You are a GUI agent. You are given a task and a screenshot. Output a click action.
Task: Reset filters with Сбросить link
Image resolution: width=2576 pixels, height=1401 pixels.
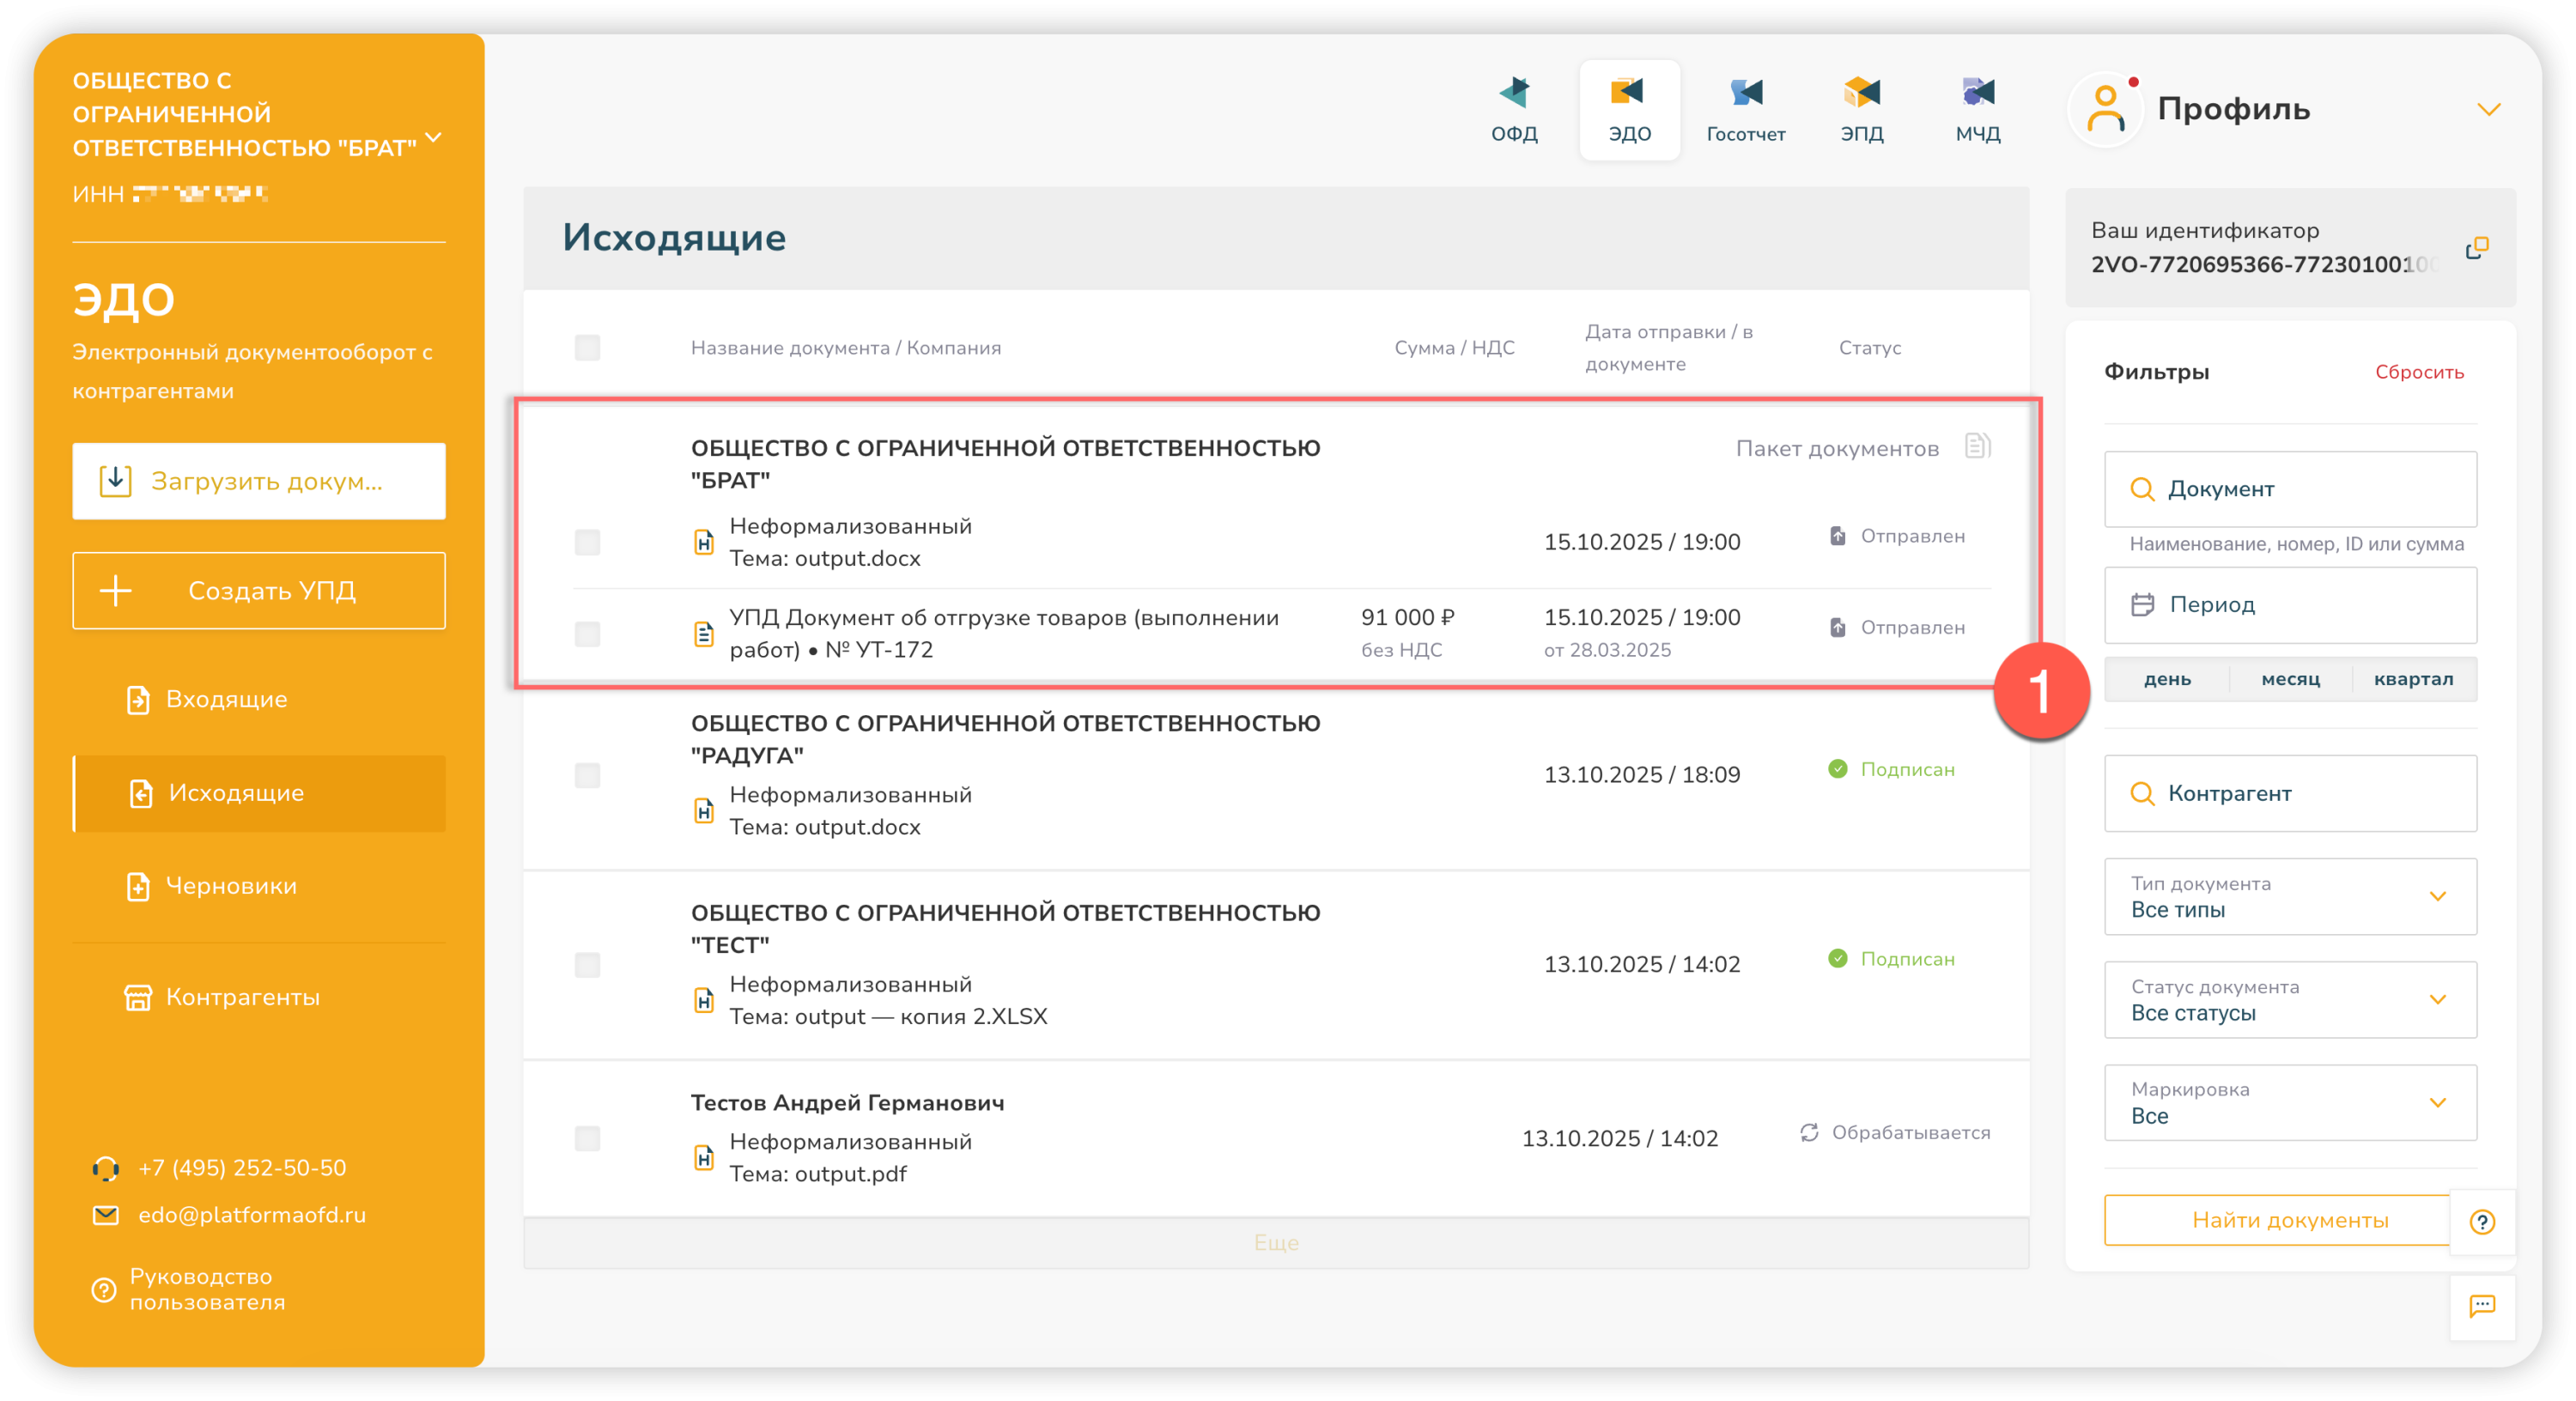2419,372
